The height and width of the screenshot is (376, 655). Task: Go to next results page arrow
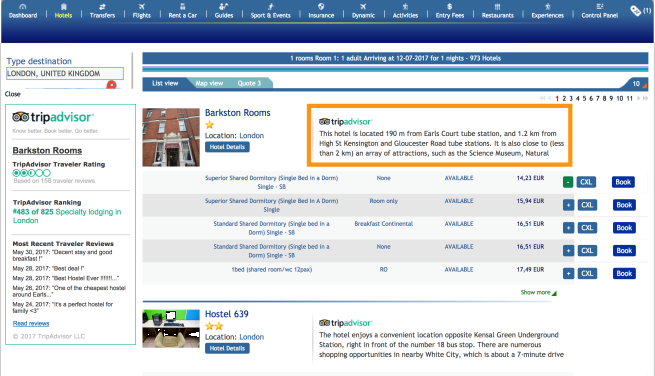[x=638, y=99]
